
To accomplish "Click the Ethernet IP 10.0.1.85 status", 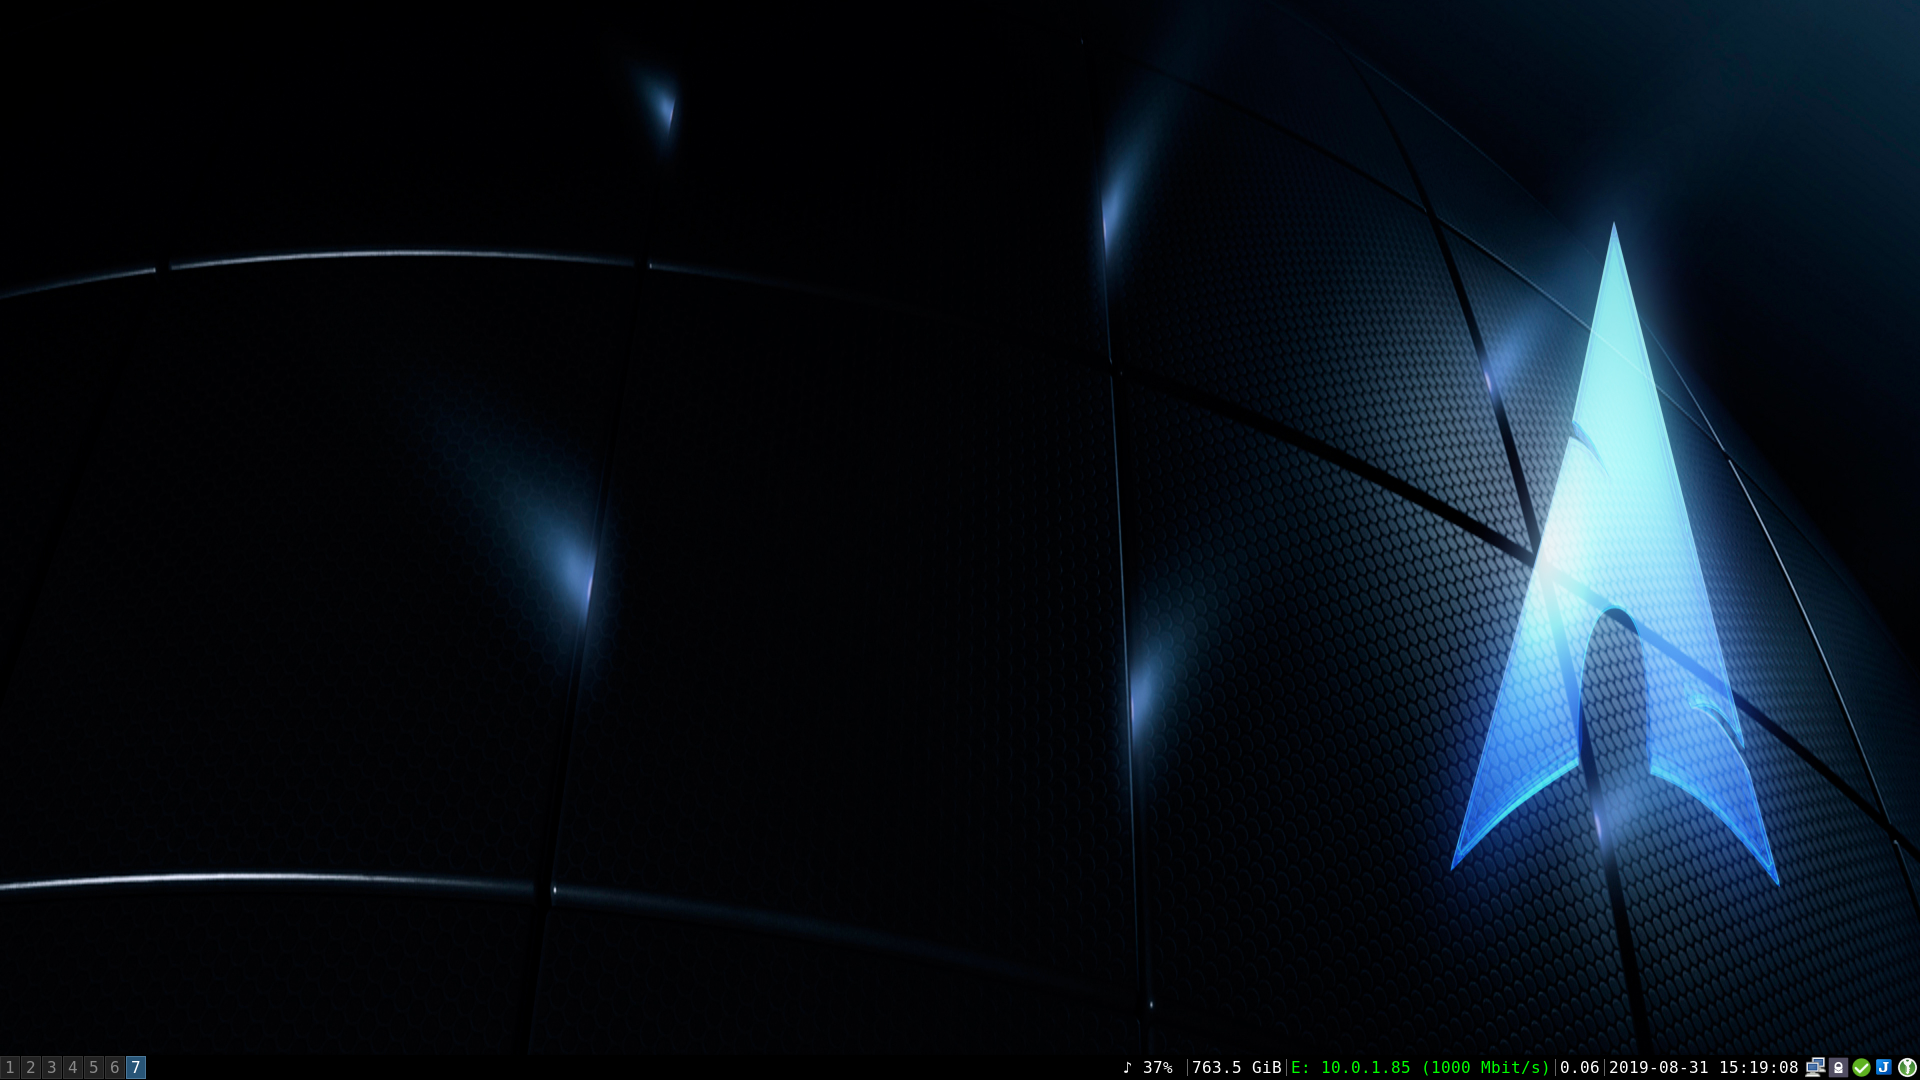I will coord(1365,1067).
